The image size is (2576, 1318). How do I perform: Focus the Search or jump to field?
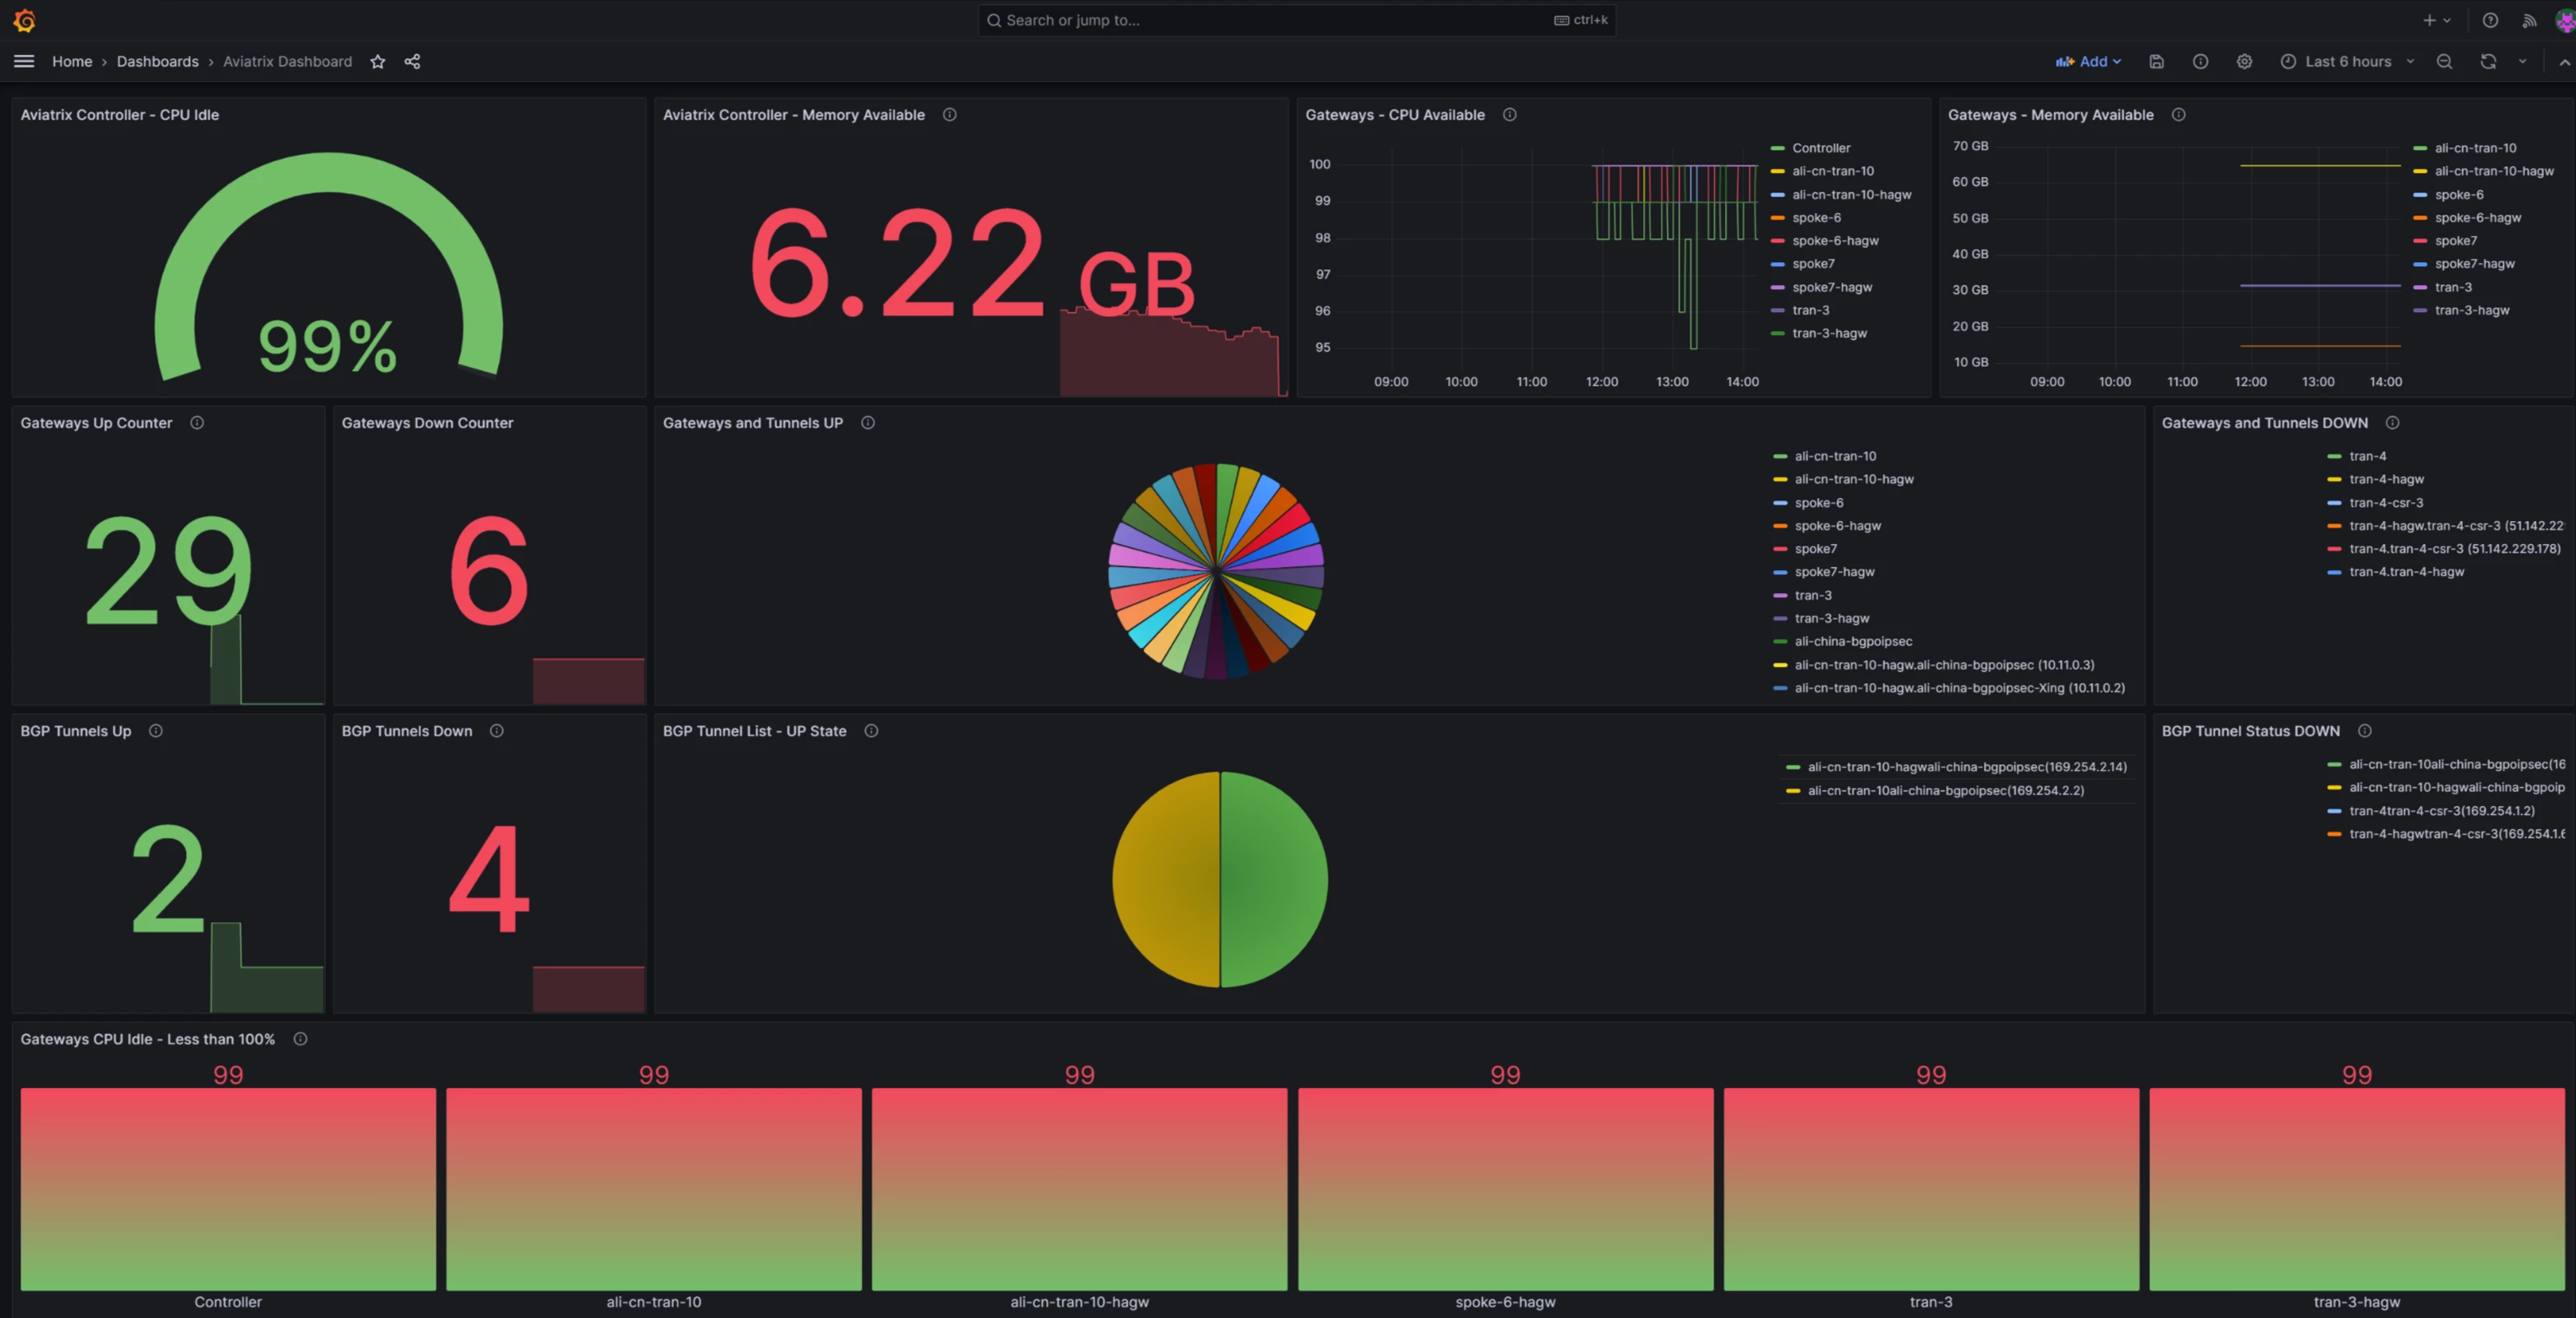click(x=1296, y=20)
